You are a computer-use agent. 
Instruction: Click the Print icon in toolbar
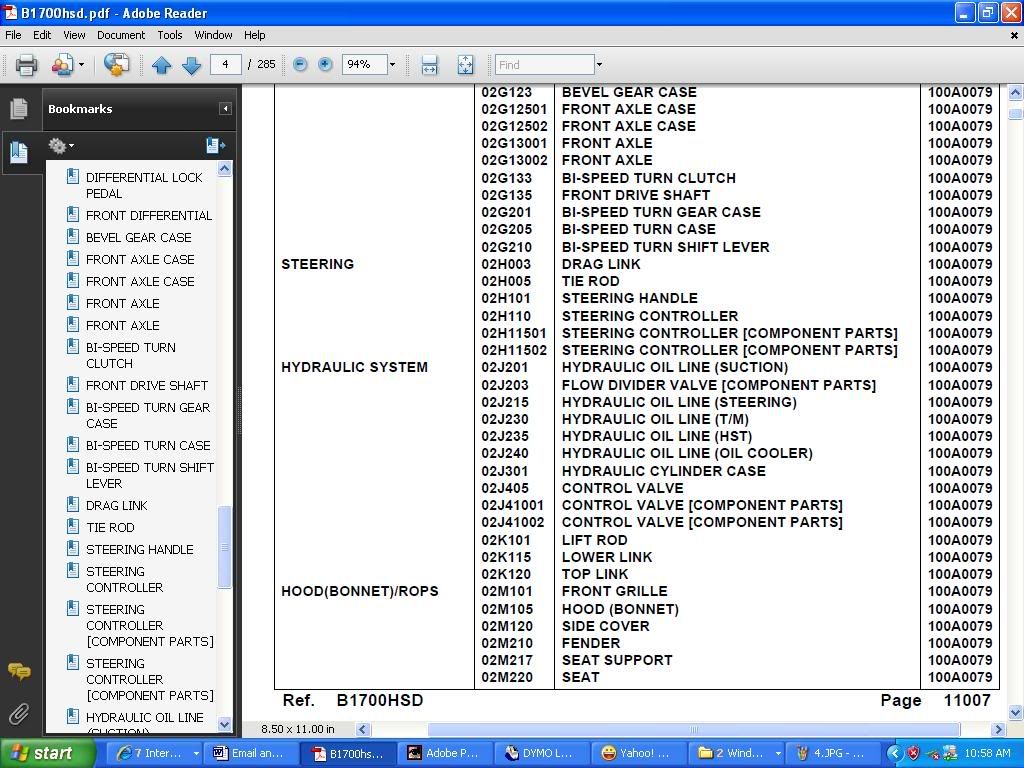27,65
